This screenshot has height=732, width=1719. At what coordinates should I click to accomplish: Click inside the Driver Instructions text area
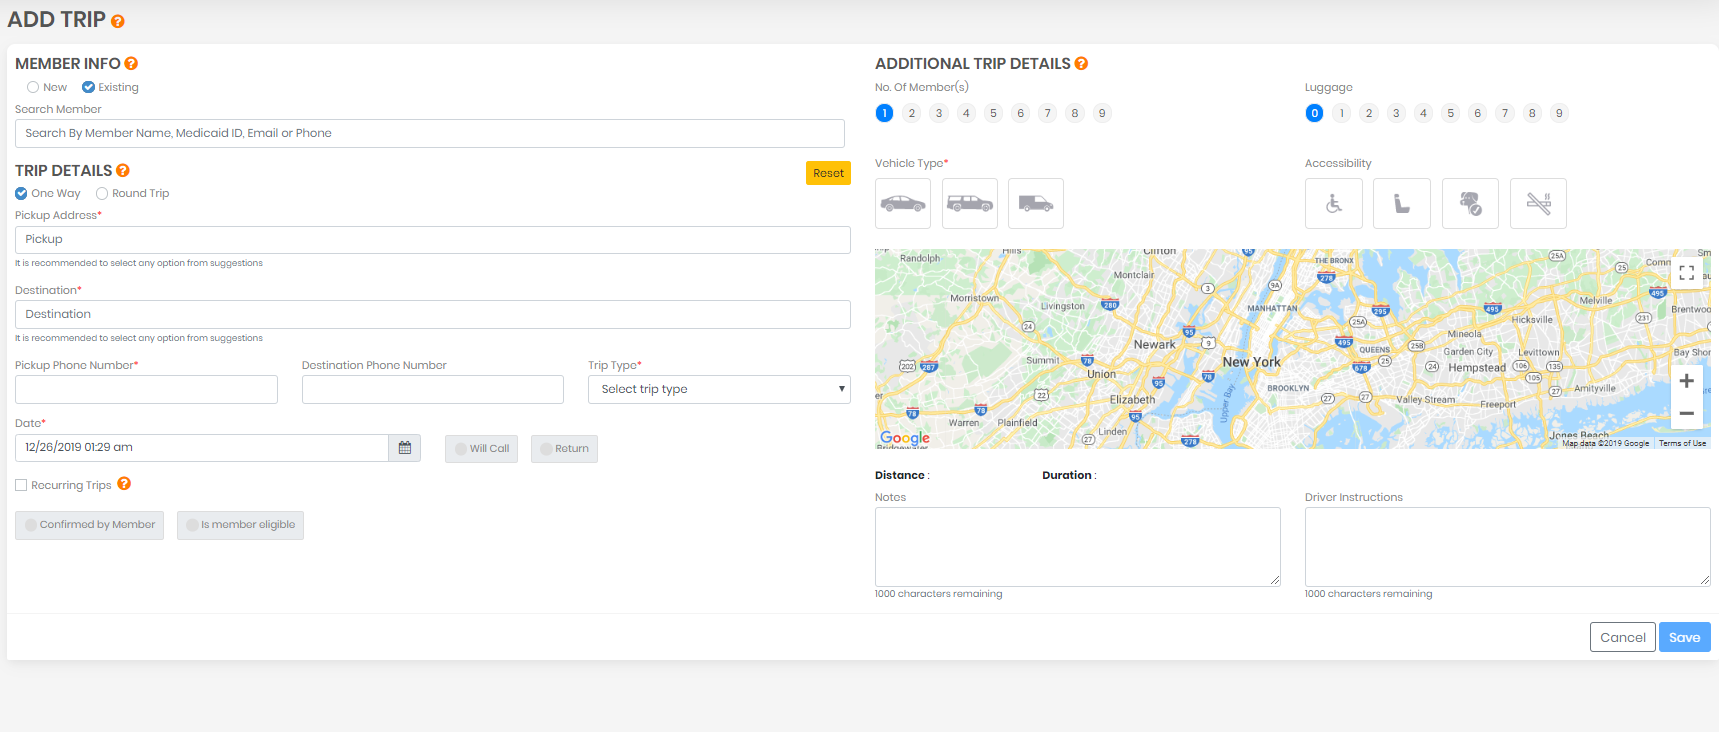[x=1508, y=547]
